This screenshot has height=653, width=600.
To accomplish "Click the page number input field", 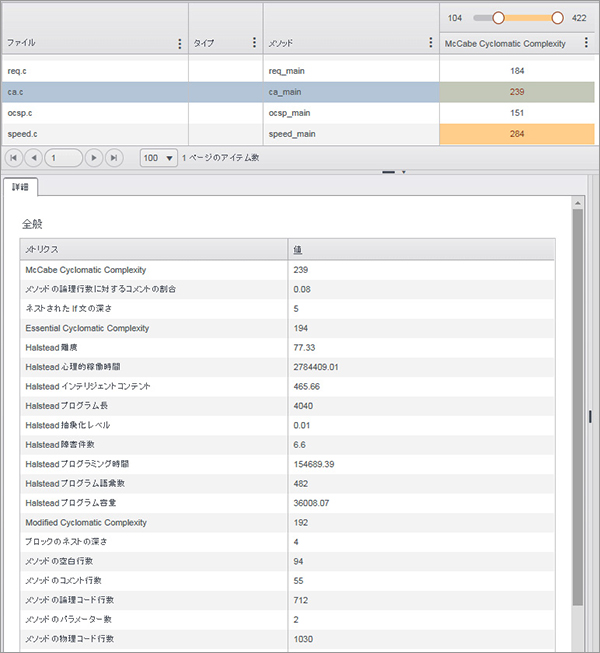I will [63, 158].
